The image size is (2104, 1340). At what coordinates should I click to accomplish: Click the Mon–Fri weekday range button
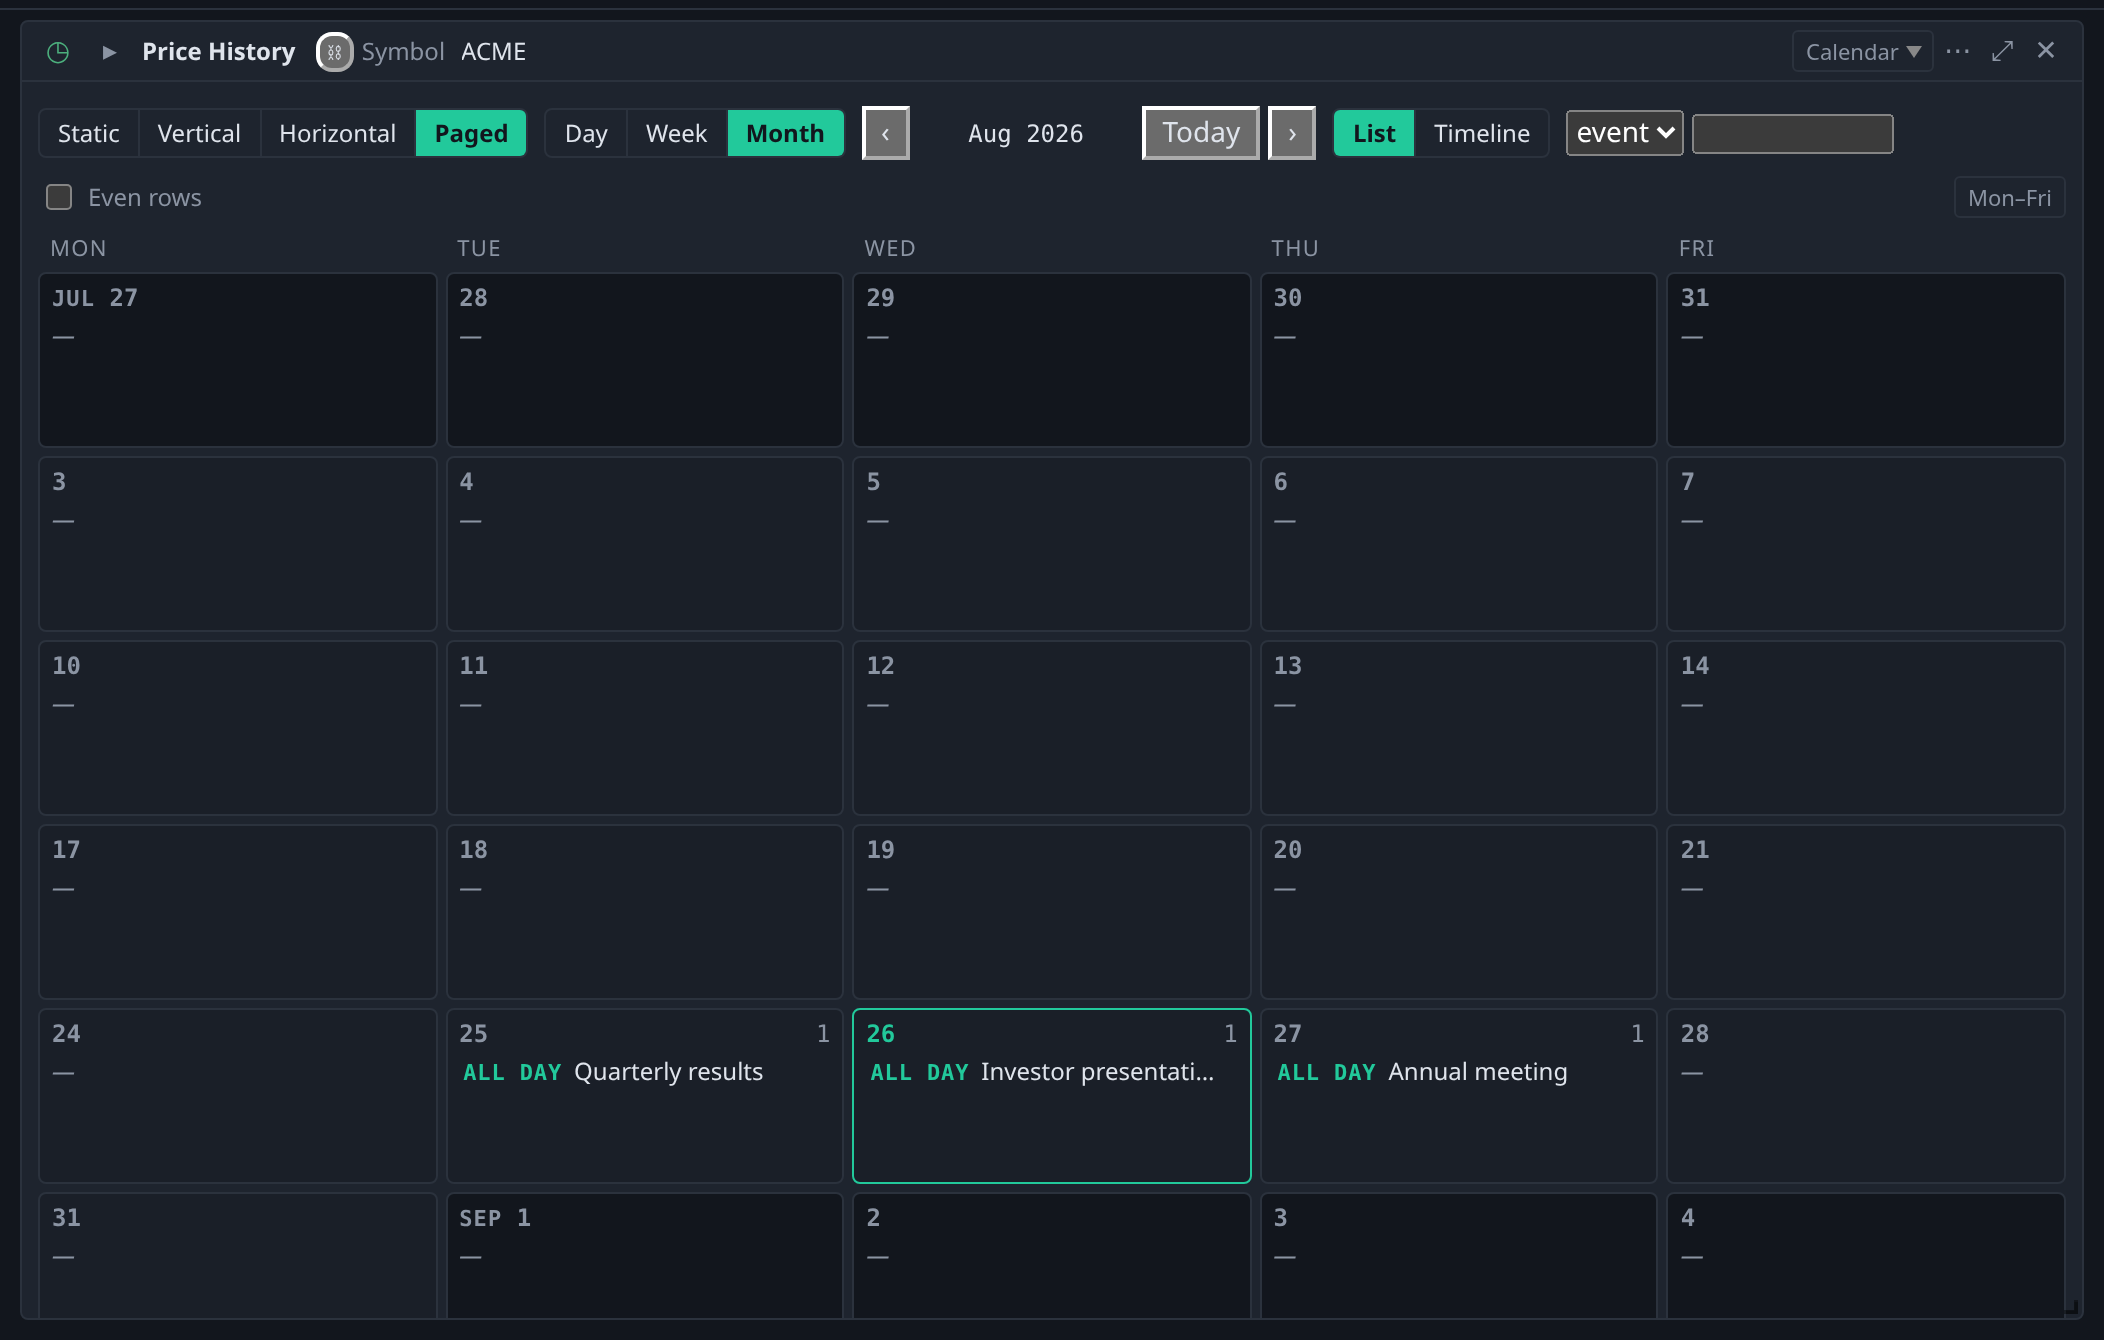(2009, 198)
